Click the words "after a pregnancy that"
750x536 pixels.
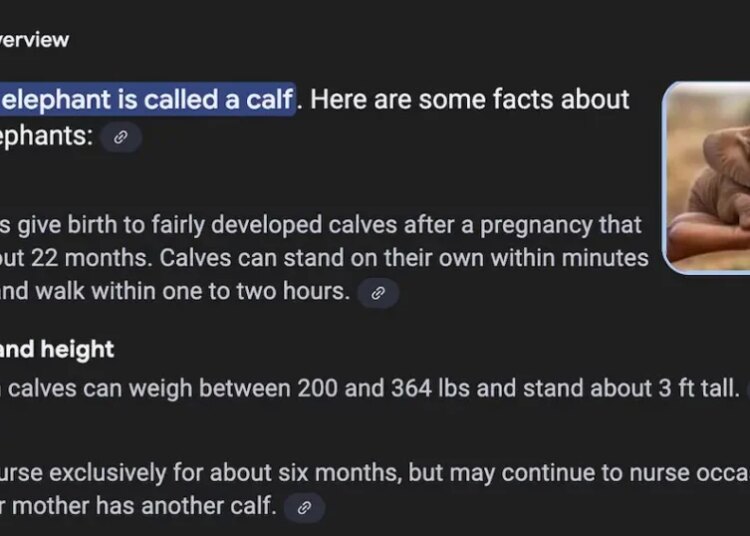(x=522, y=225)
